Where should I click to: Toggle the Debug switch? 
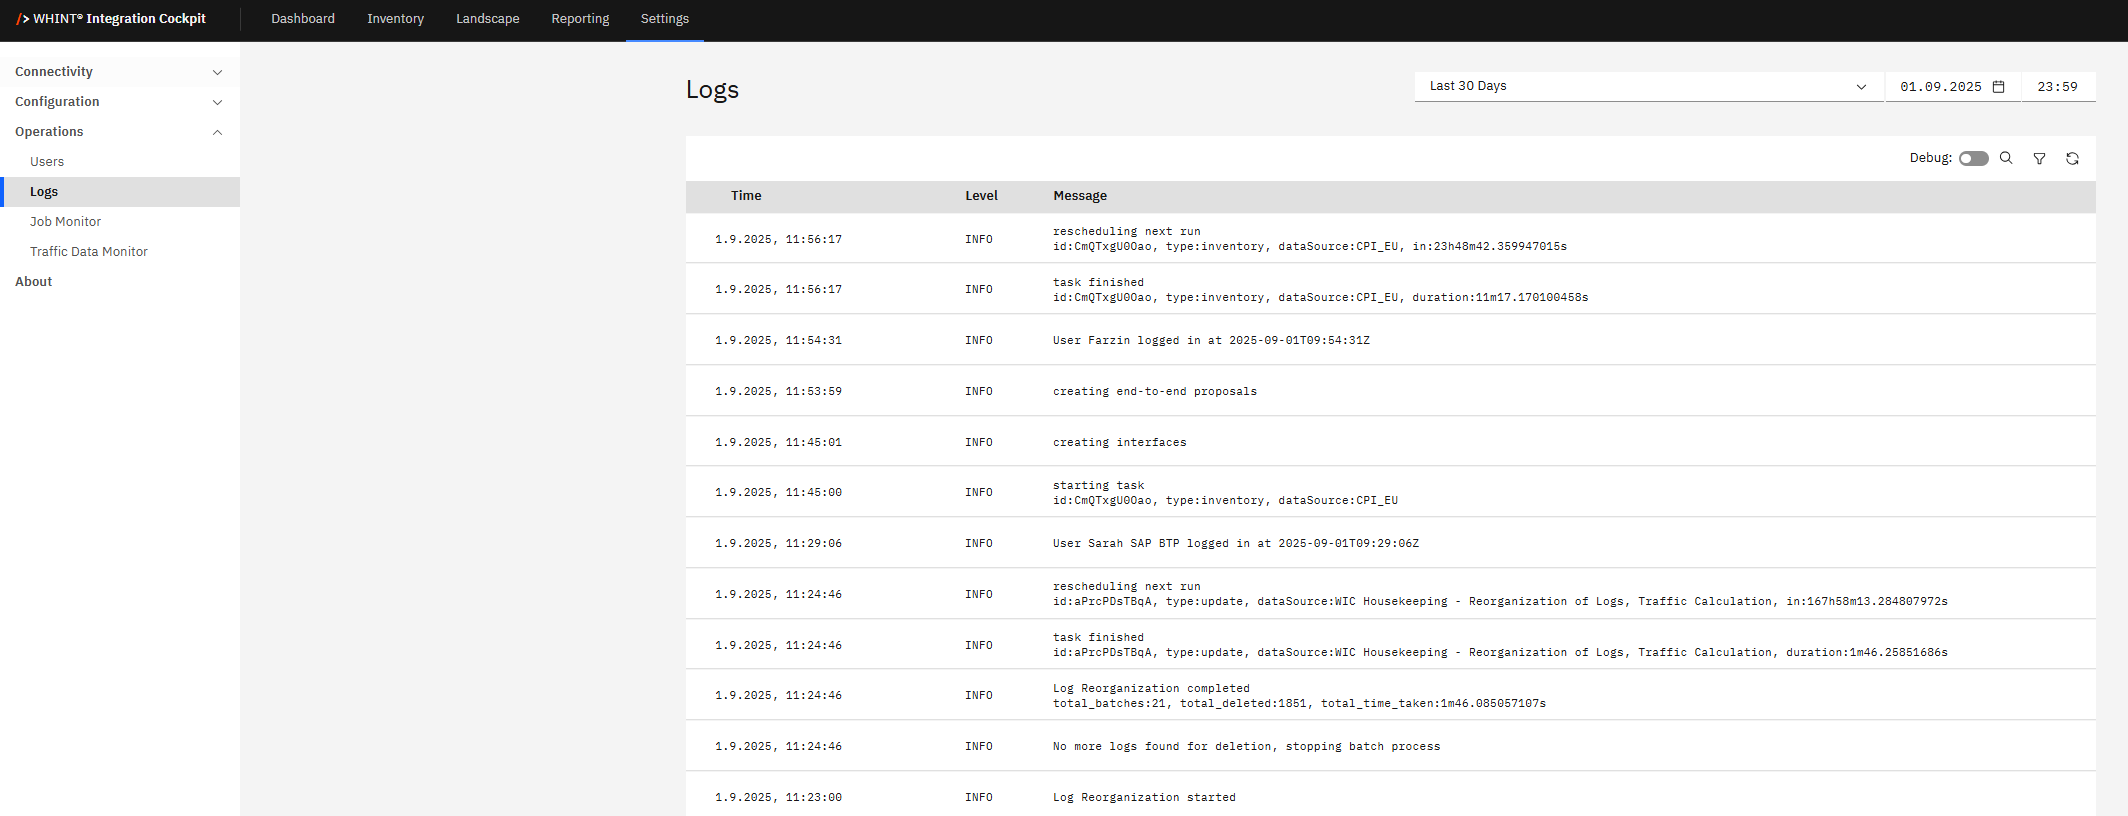[1973, 158]
